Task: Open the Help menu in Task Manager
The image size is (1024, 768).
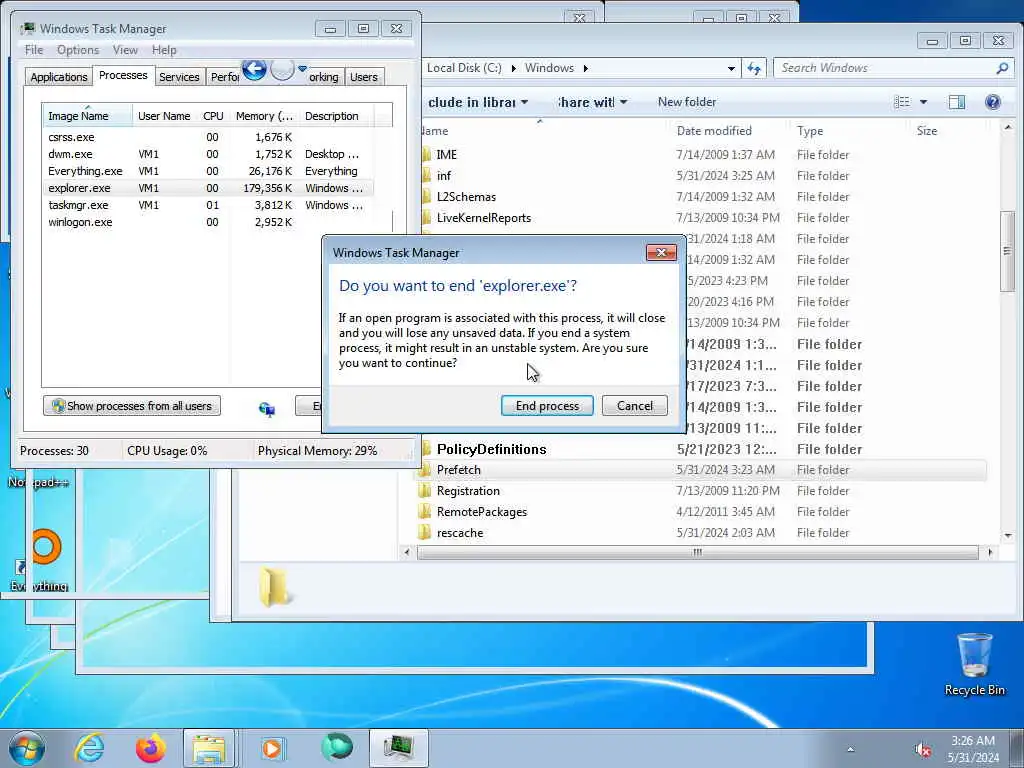Action: [164, 50]
